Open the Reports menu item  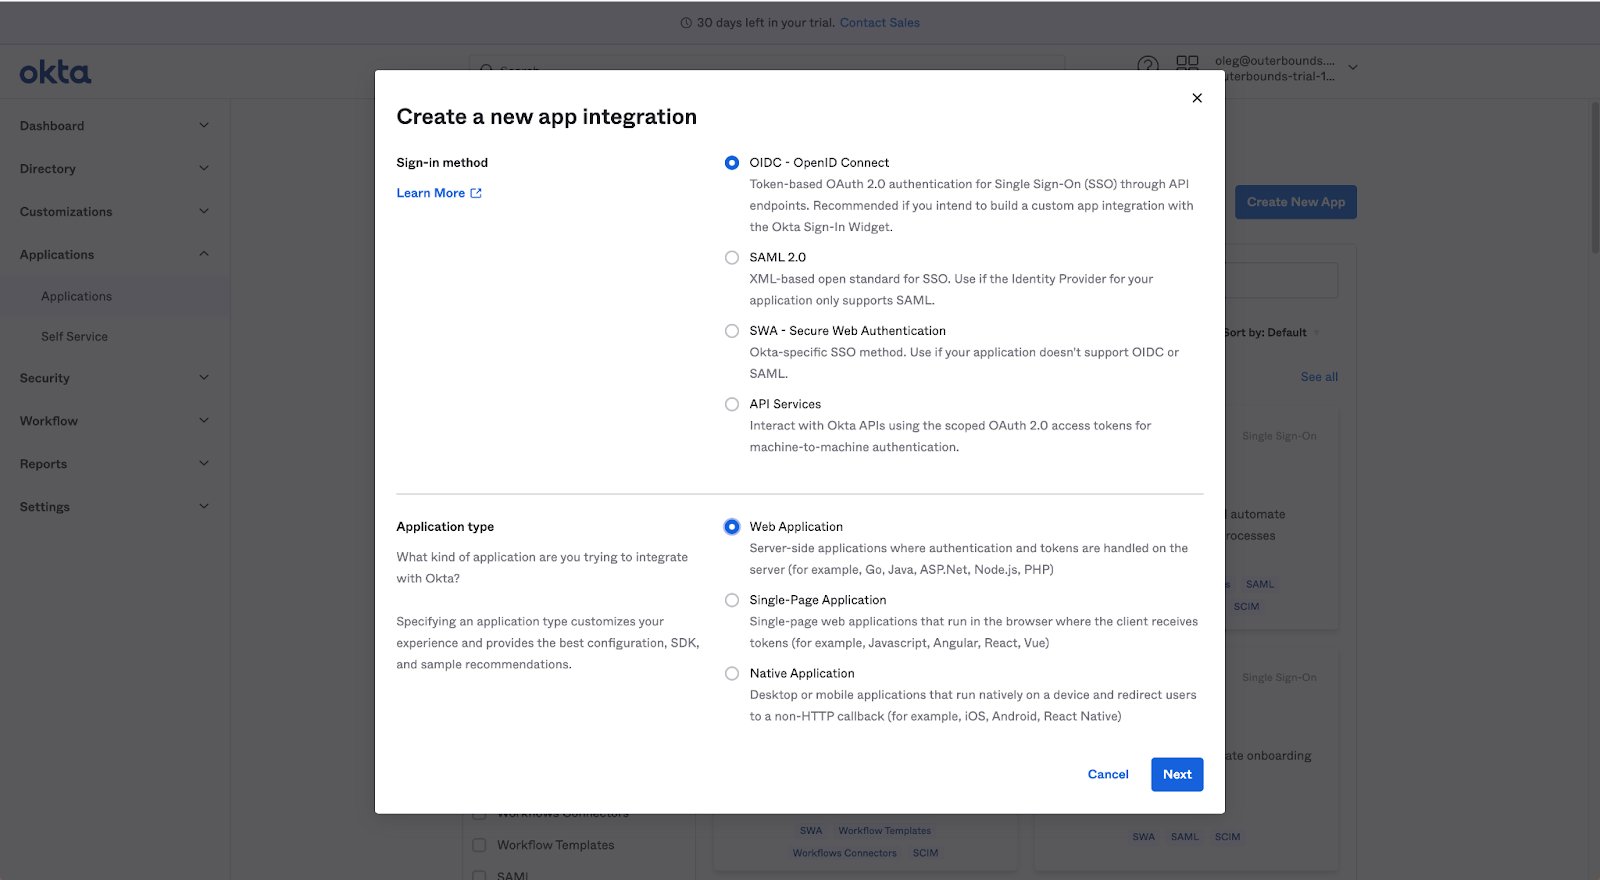tap(43, 464)
